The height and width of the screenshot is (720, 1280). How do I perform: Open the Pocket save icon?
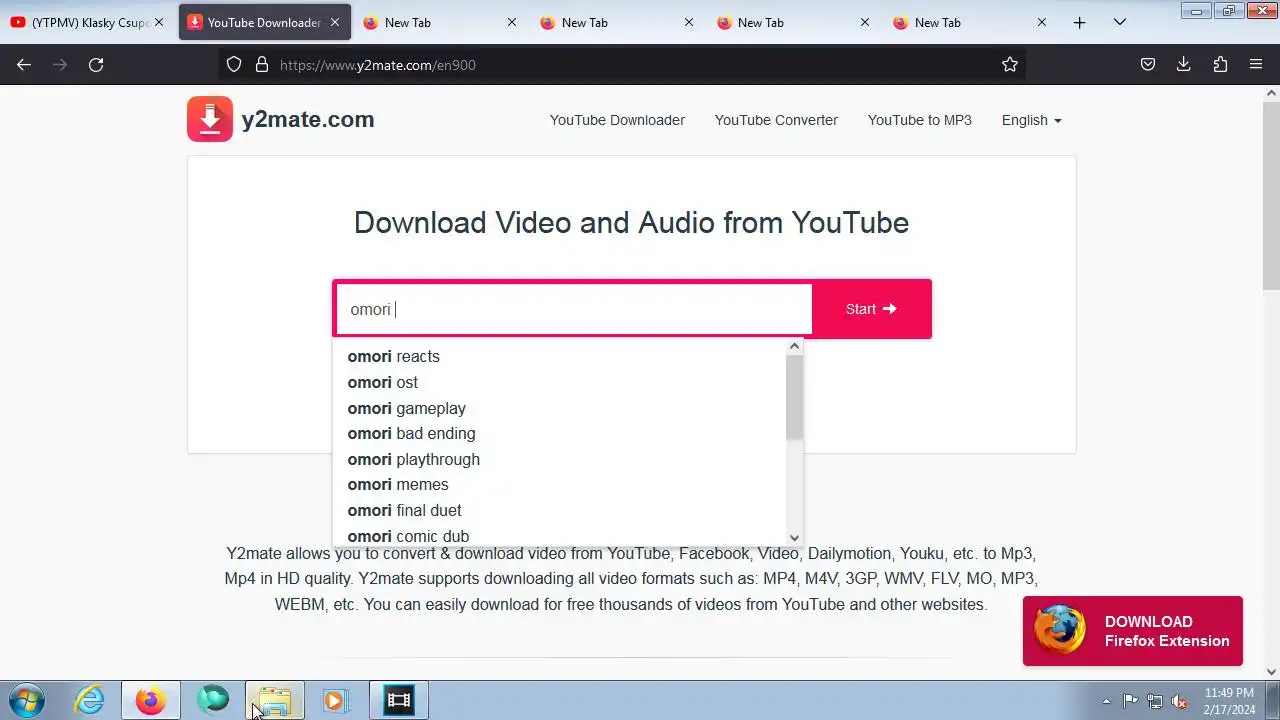pyautogui.click(x=1148, y=64)
